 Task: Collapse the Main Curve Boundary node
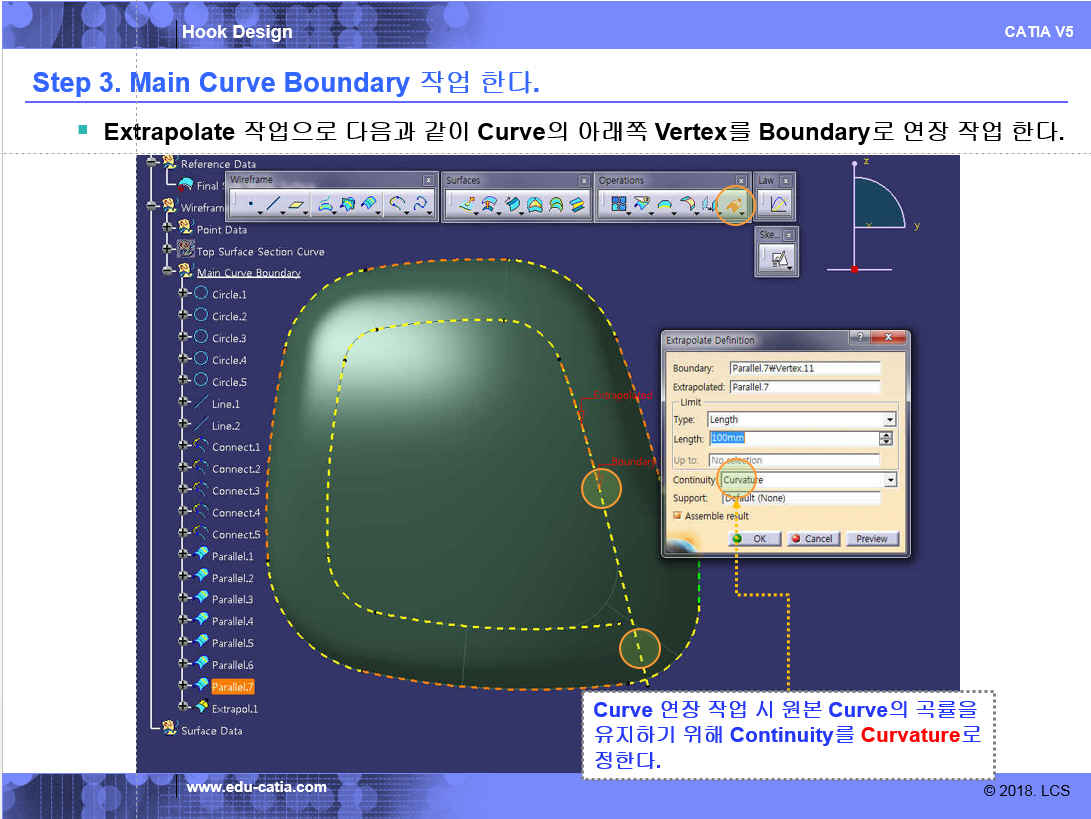pos(169,272)
